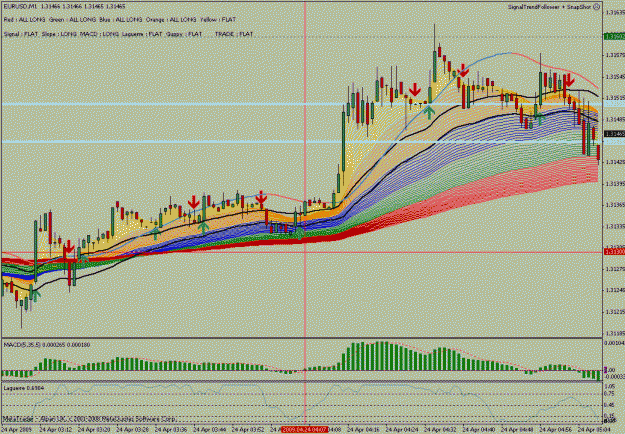Image resolution: width=625 pixels, height=434 pixels.
Task: Click the 'Signal : FLAT' indicator readout
Action: point(20,34)
